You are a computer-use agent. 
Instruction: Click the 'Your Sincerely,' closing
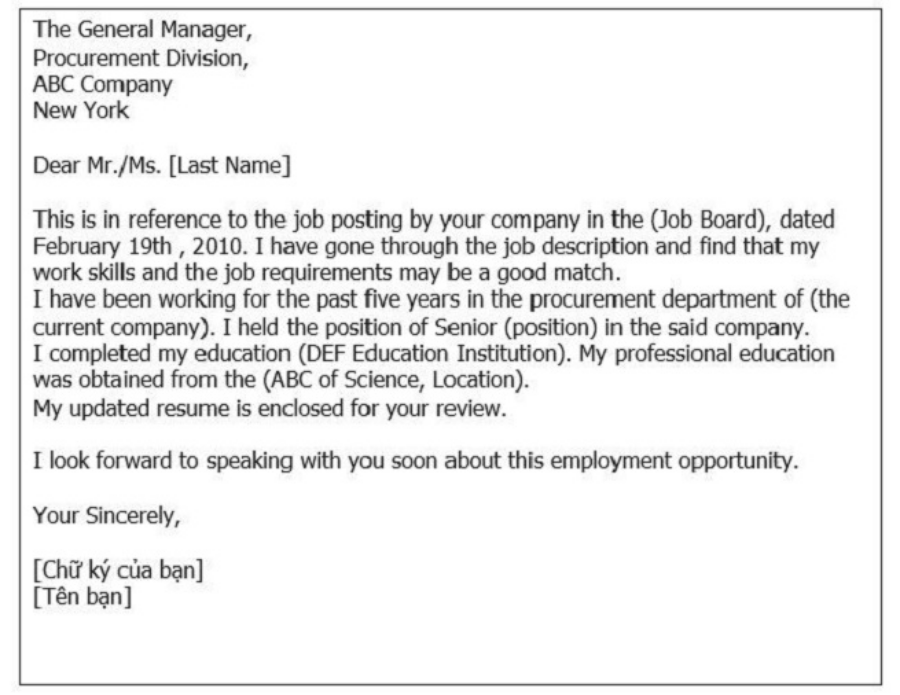[x=107, y=516]
